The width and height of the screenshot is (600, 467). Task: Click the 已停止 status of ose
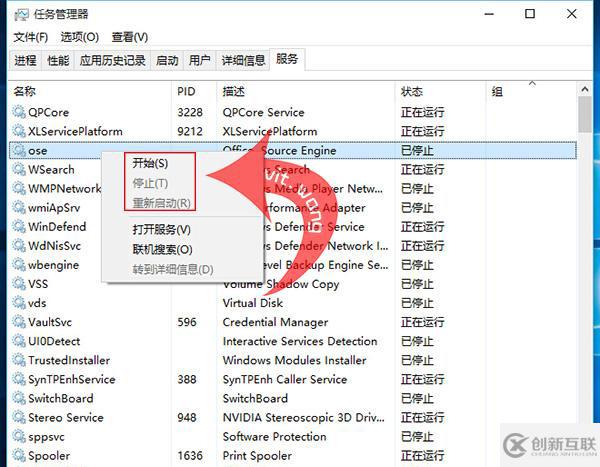[x=417, y=150]
